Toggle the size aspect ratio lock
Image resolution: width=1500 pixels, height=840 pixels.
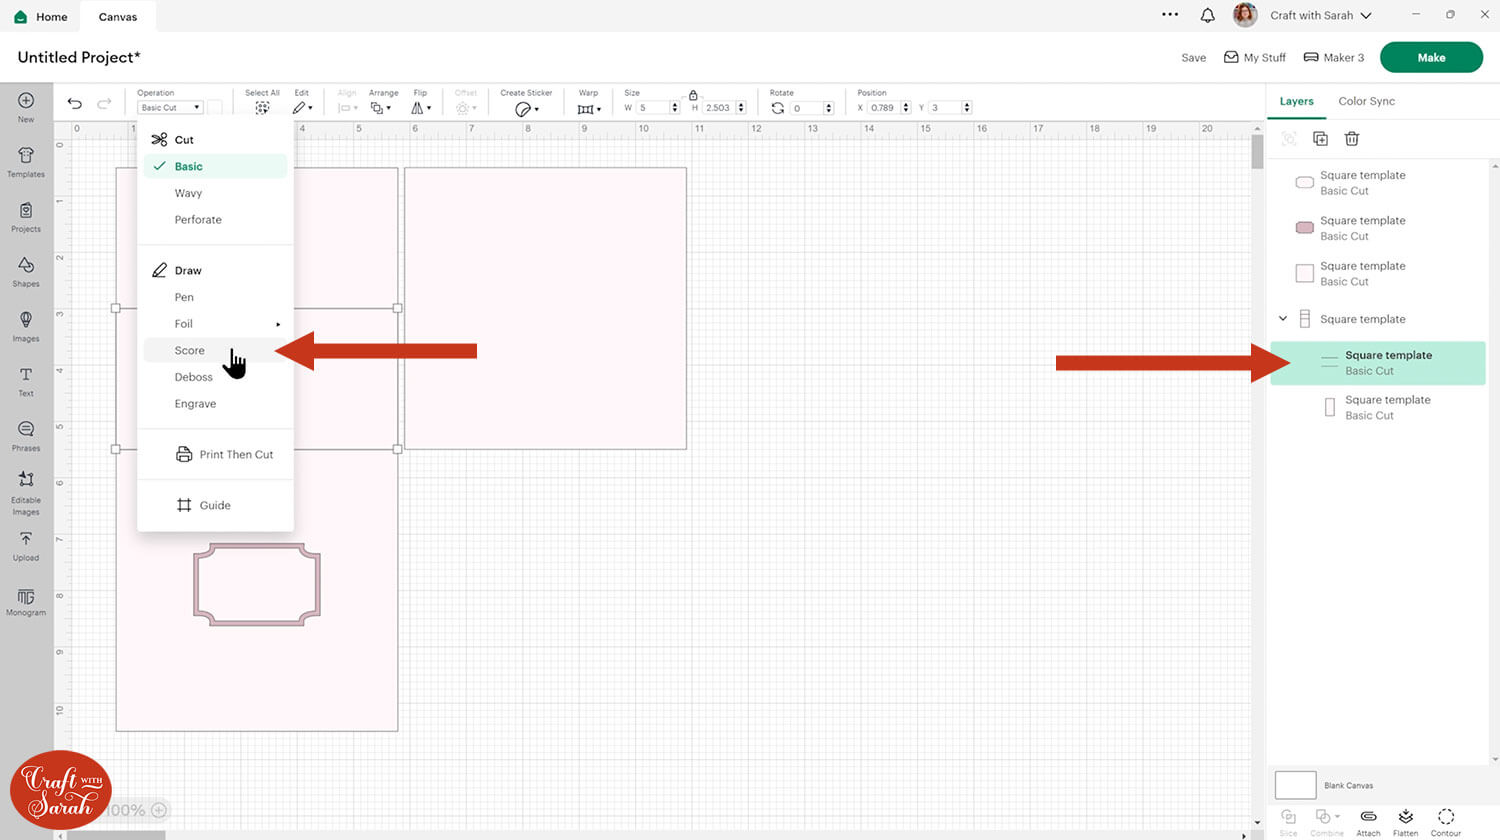pos(693,95)
